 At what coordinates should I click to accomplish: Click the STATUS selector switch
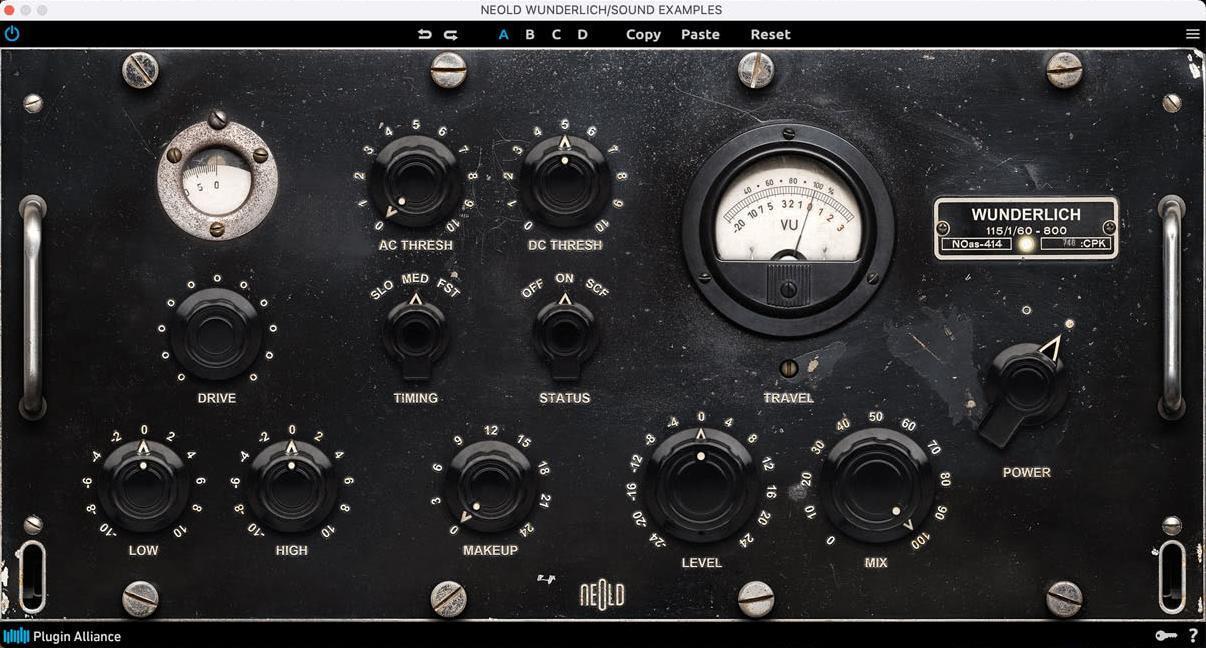[x=565, y=337]
